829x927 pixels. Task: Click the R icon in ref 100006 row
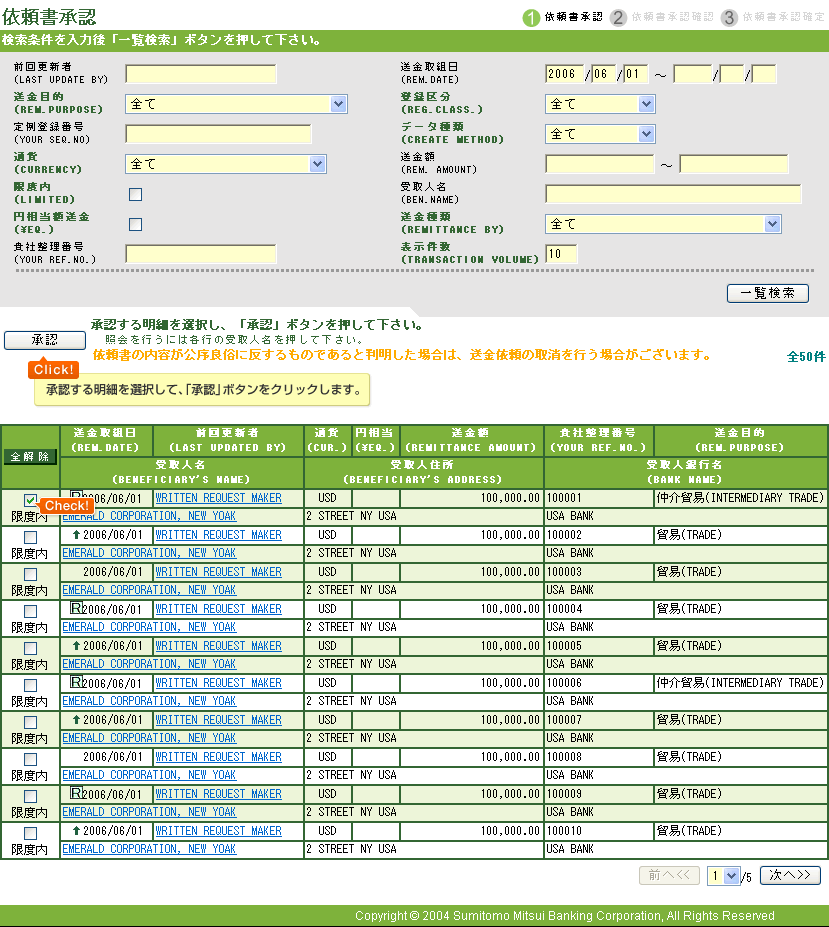76,682
